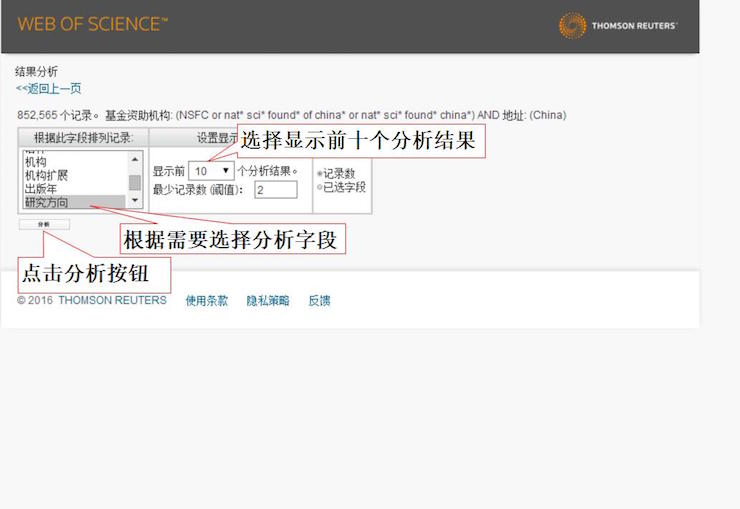
Task: Click the THOMSON REUTERS footer link
Action: [112, 300]
